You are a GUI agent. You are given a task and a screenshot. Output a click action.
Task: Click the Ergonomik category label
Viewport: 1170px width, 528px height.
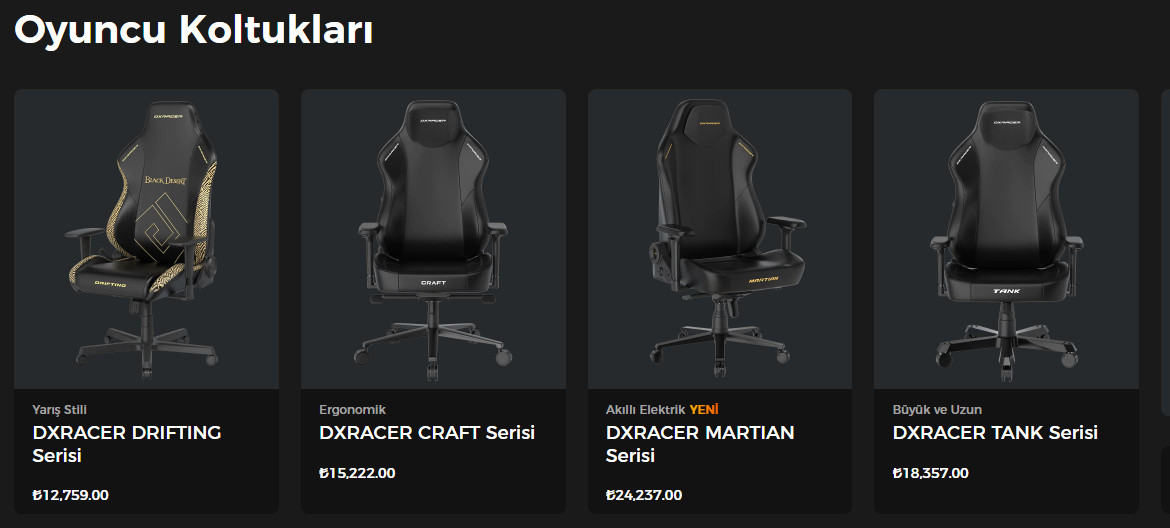[x=352, y=409]
